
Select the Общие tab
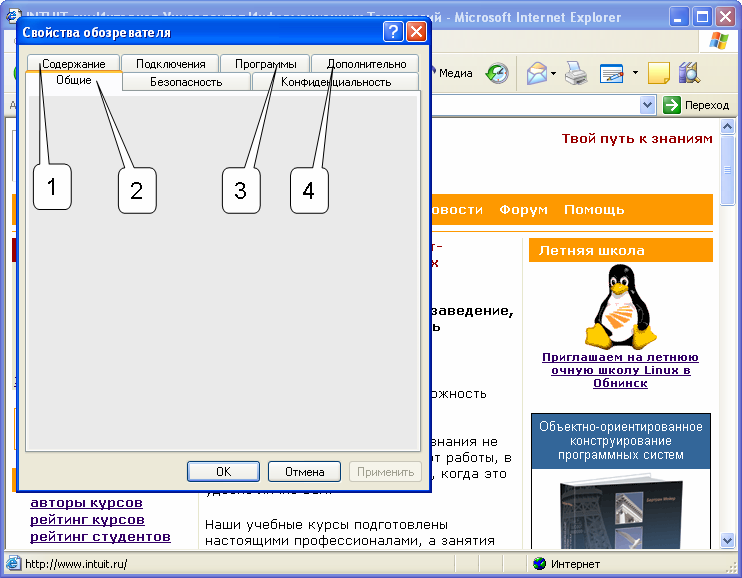74,80
